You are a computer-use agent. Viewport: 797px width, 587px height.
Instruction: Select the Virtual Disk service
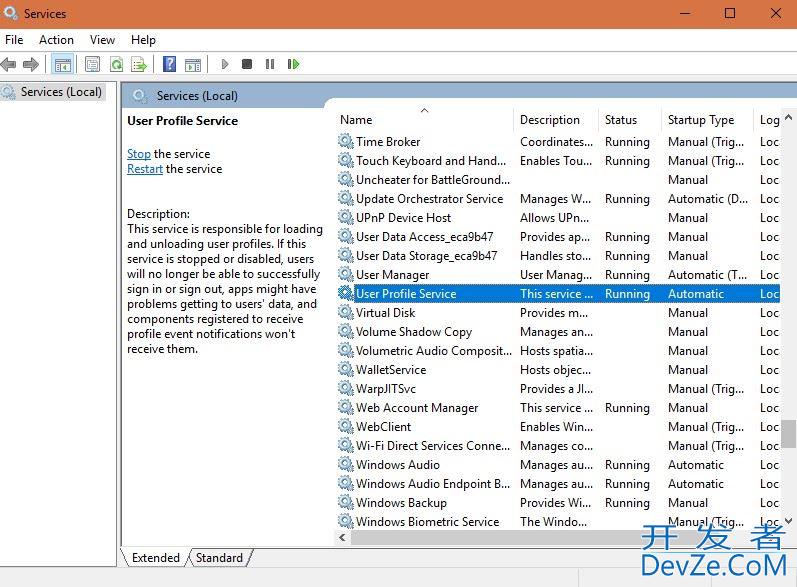pyautogui.click(x=558, y=313)
